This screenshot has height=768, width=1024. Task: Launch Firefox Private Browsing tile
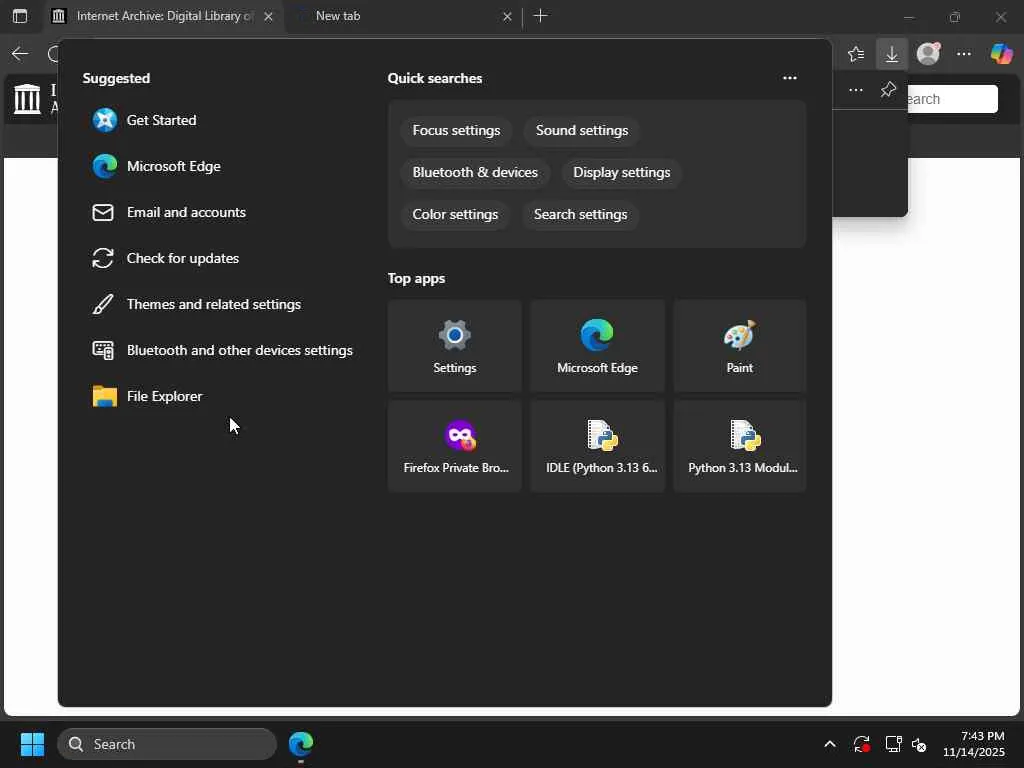(x=455, y=446)
